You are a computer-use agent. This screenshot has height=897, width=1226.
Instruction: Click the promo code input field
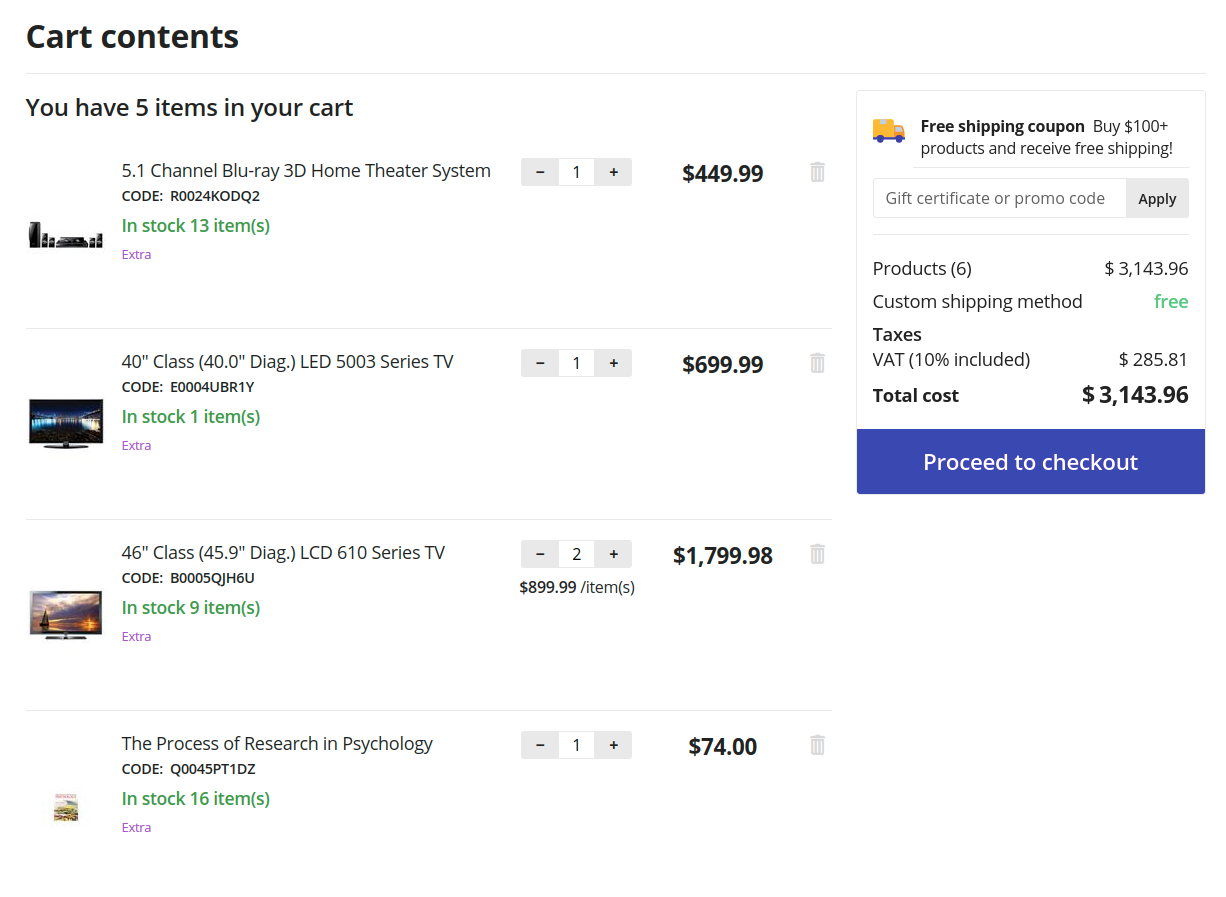[x=999, y=198]
